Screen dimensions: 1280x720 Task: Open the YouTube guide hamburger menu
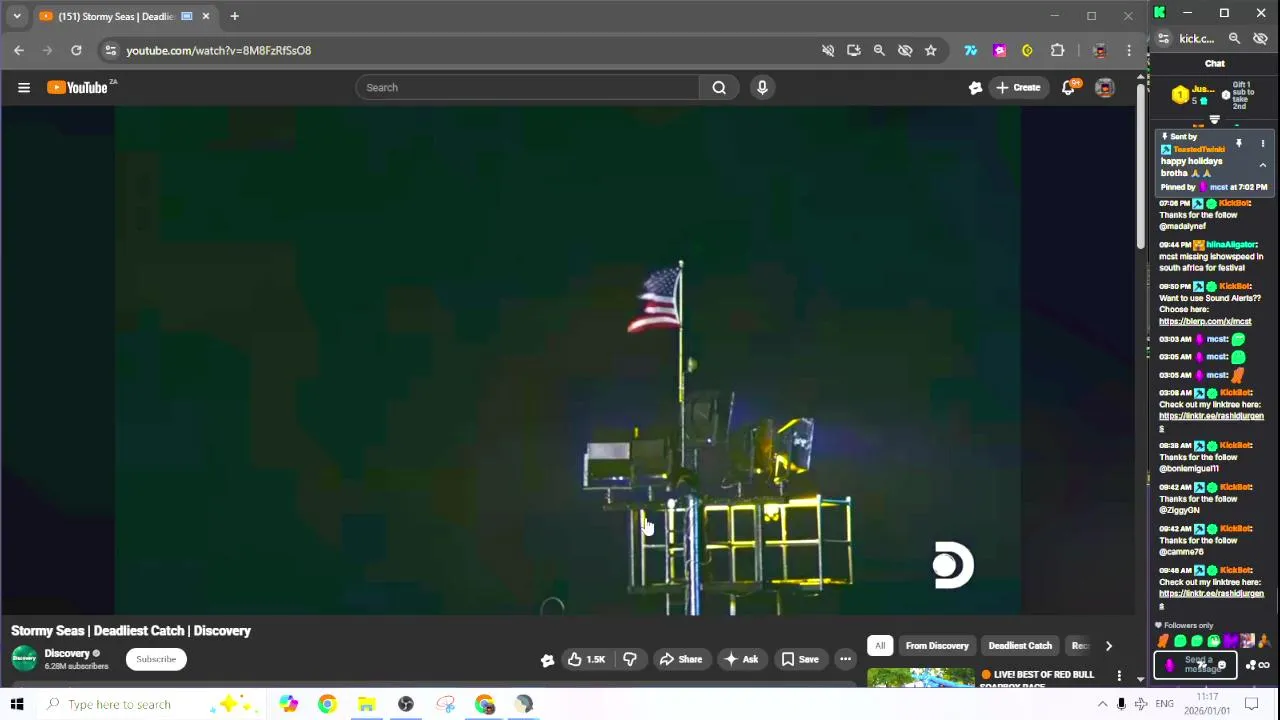point(24,88)
